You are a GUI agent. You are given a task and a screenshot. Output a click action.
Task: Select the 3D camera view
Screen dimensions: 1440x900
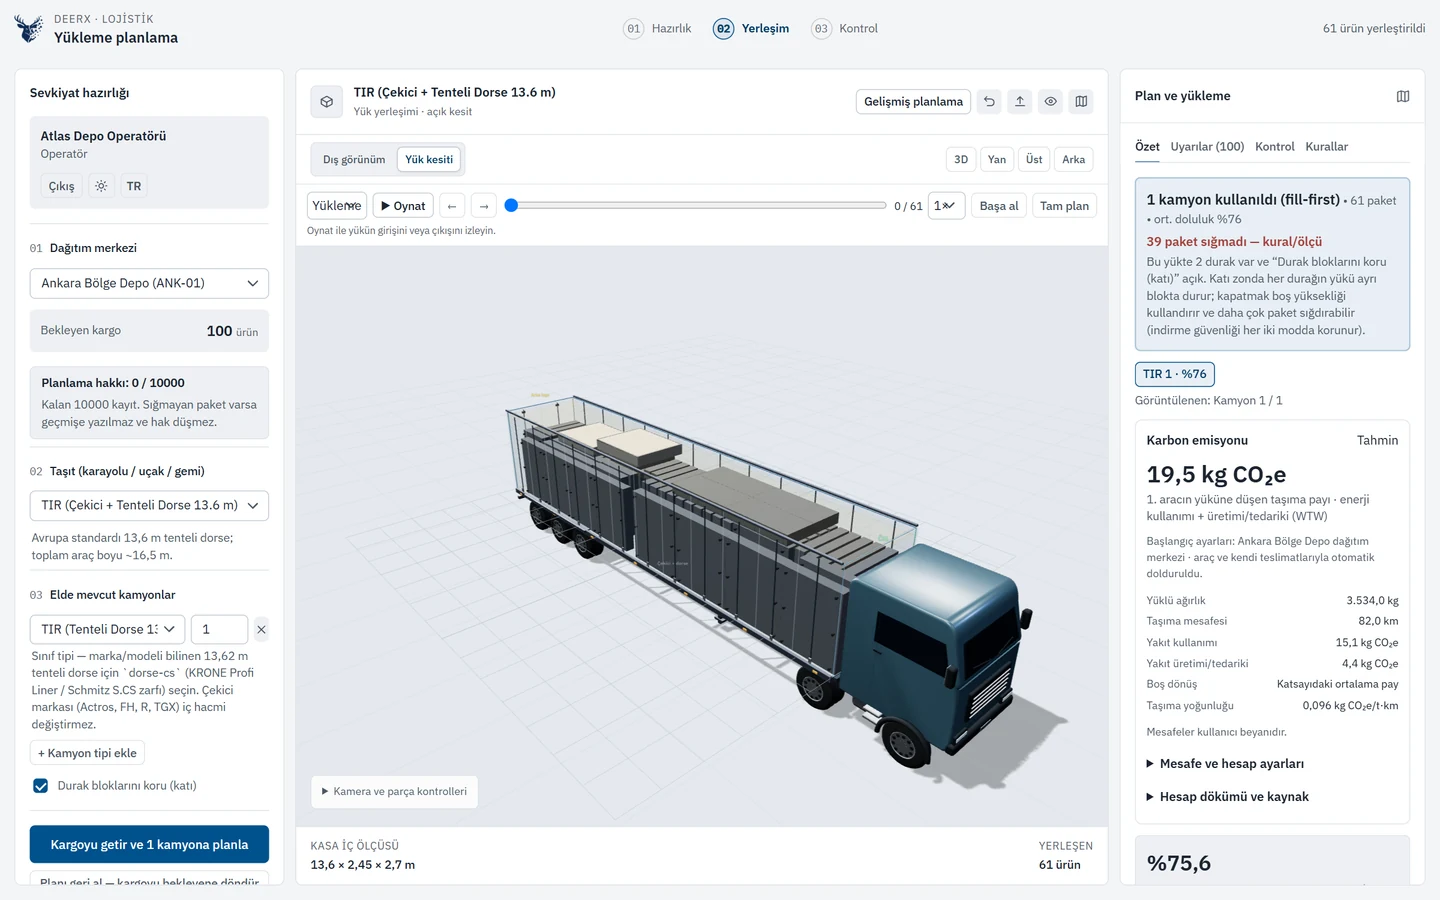pyautogui.click(x=961, y=159)
